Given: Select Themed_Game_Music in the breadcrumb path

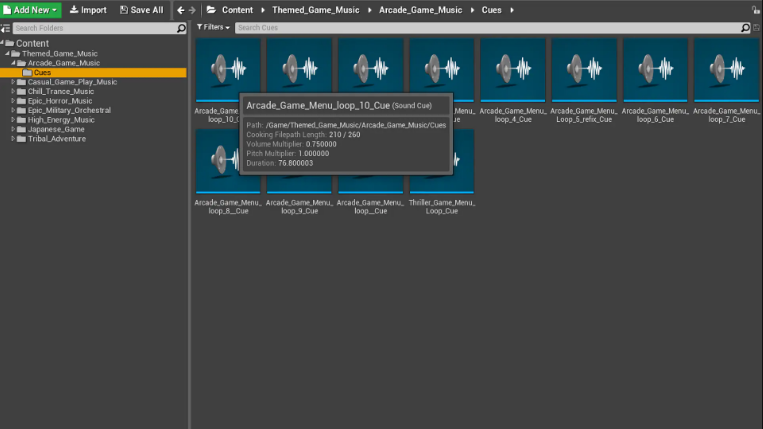Looking at the screenshot, I should (x=316, y=10).
